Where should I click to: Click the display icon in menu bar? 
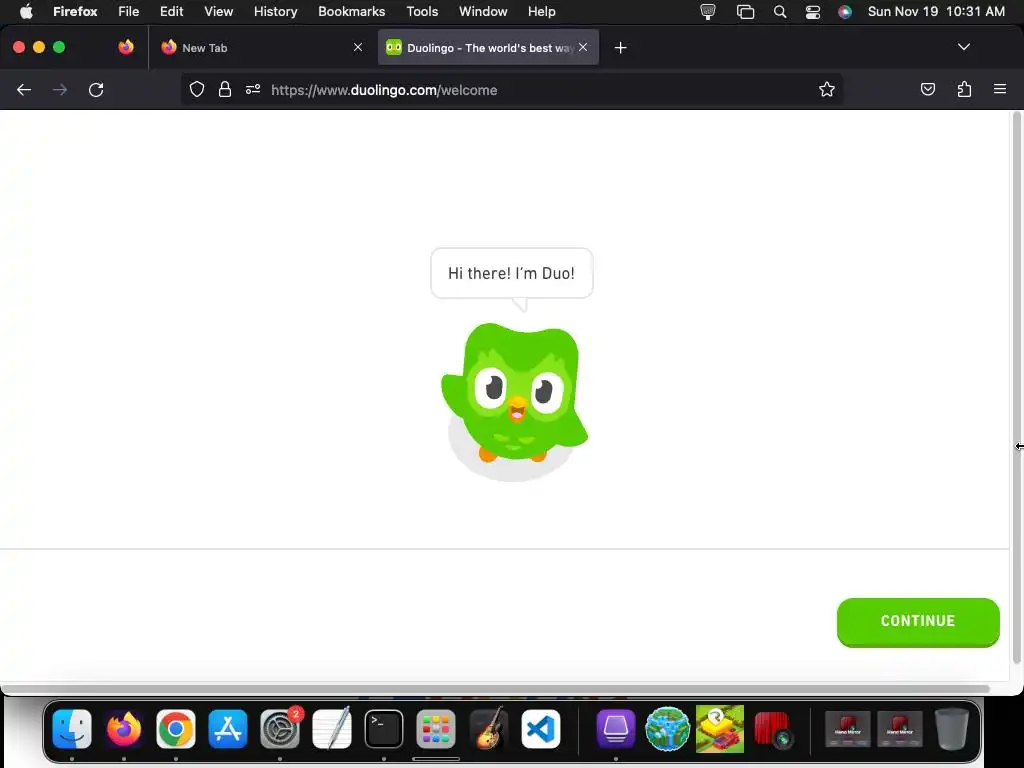(708, 12)
